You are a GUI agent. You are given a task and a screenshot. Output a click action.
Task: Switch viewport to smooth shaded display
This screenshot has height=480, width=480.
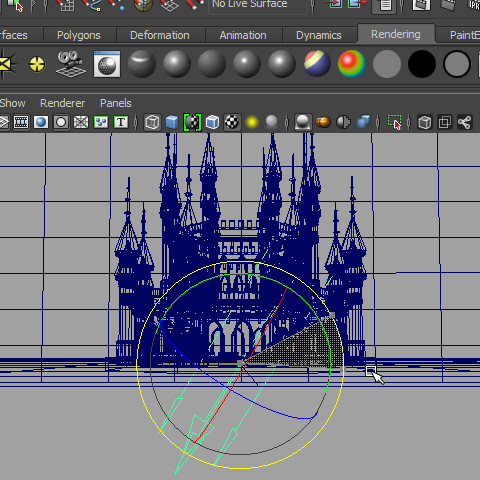tap(172, 122)
